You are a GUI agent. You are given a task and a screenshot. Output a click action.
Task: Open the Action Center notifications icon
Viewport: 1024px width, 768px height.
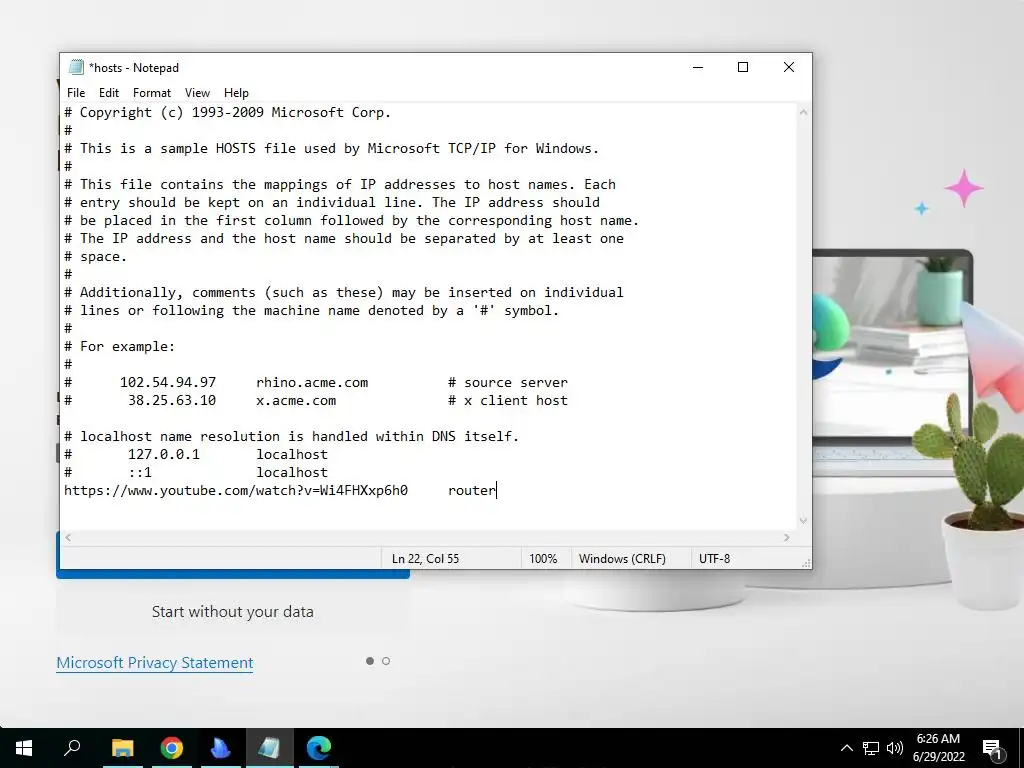pos(993,748)
